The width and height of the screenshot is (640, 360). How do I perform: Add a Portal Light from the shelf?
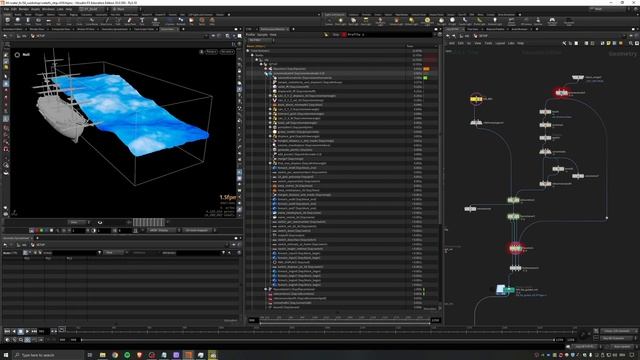[479, 20]
